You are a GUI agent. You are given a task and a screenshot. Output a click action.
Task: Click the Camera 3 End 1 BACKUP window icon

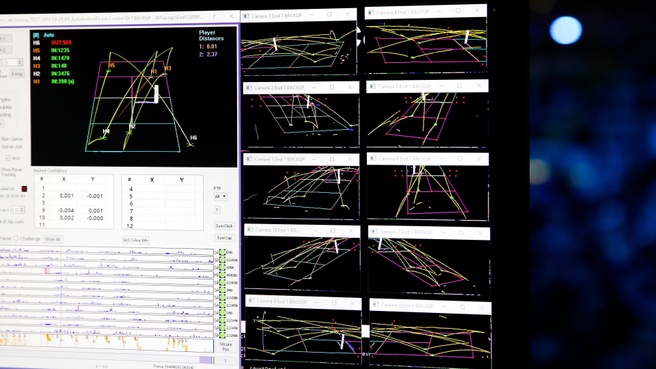pos(246,16)
